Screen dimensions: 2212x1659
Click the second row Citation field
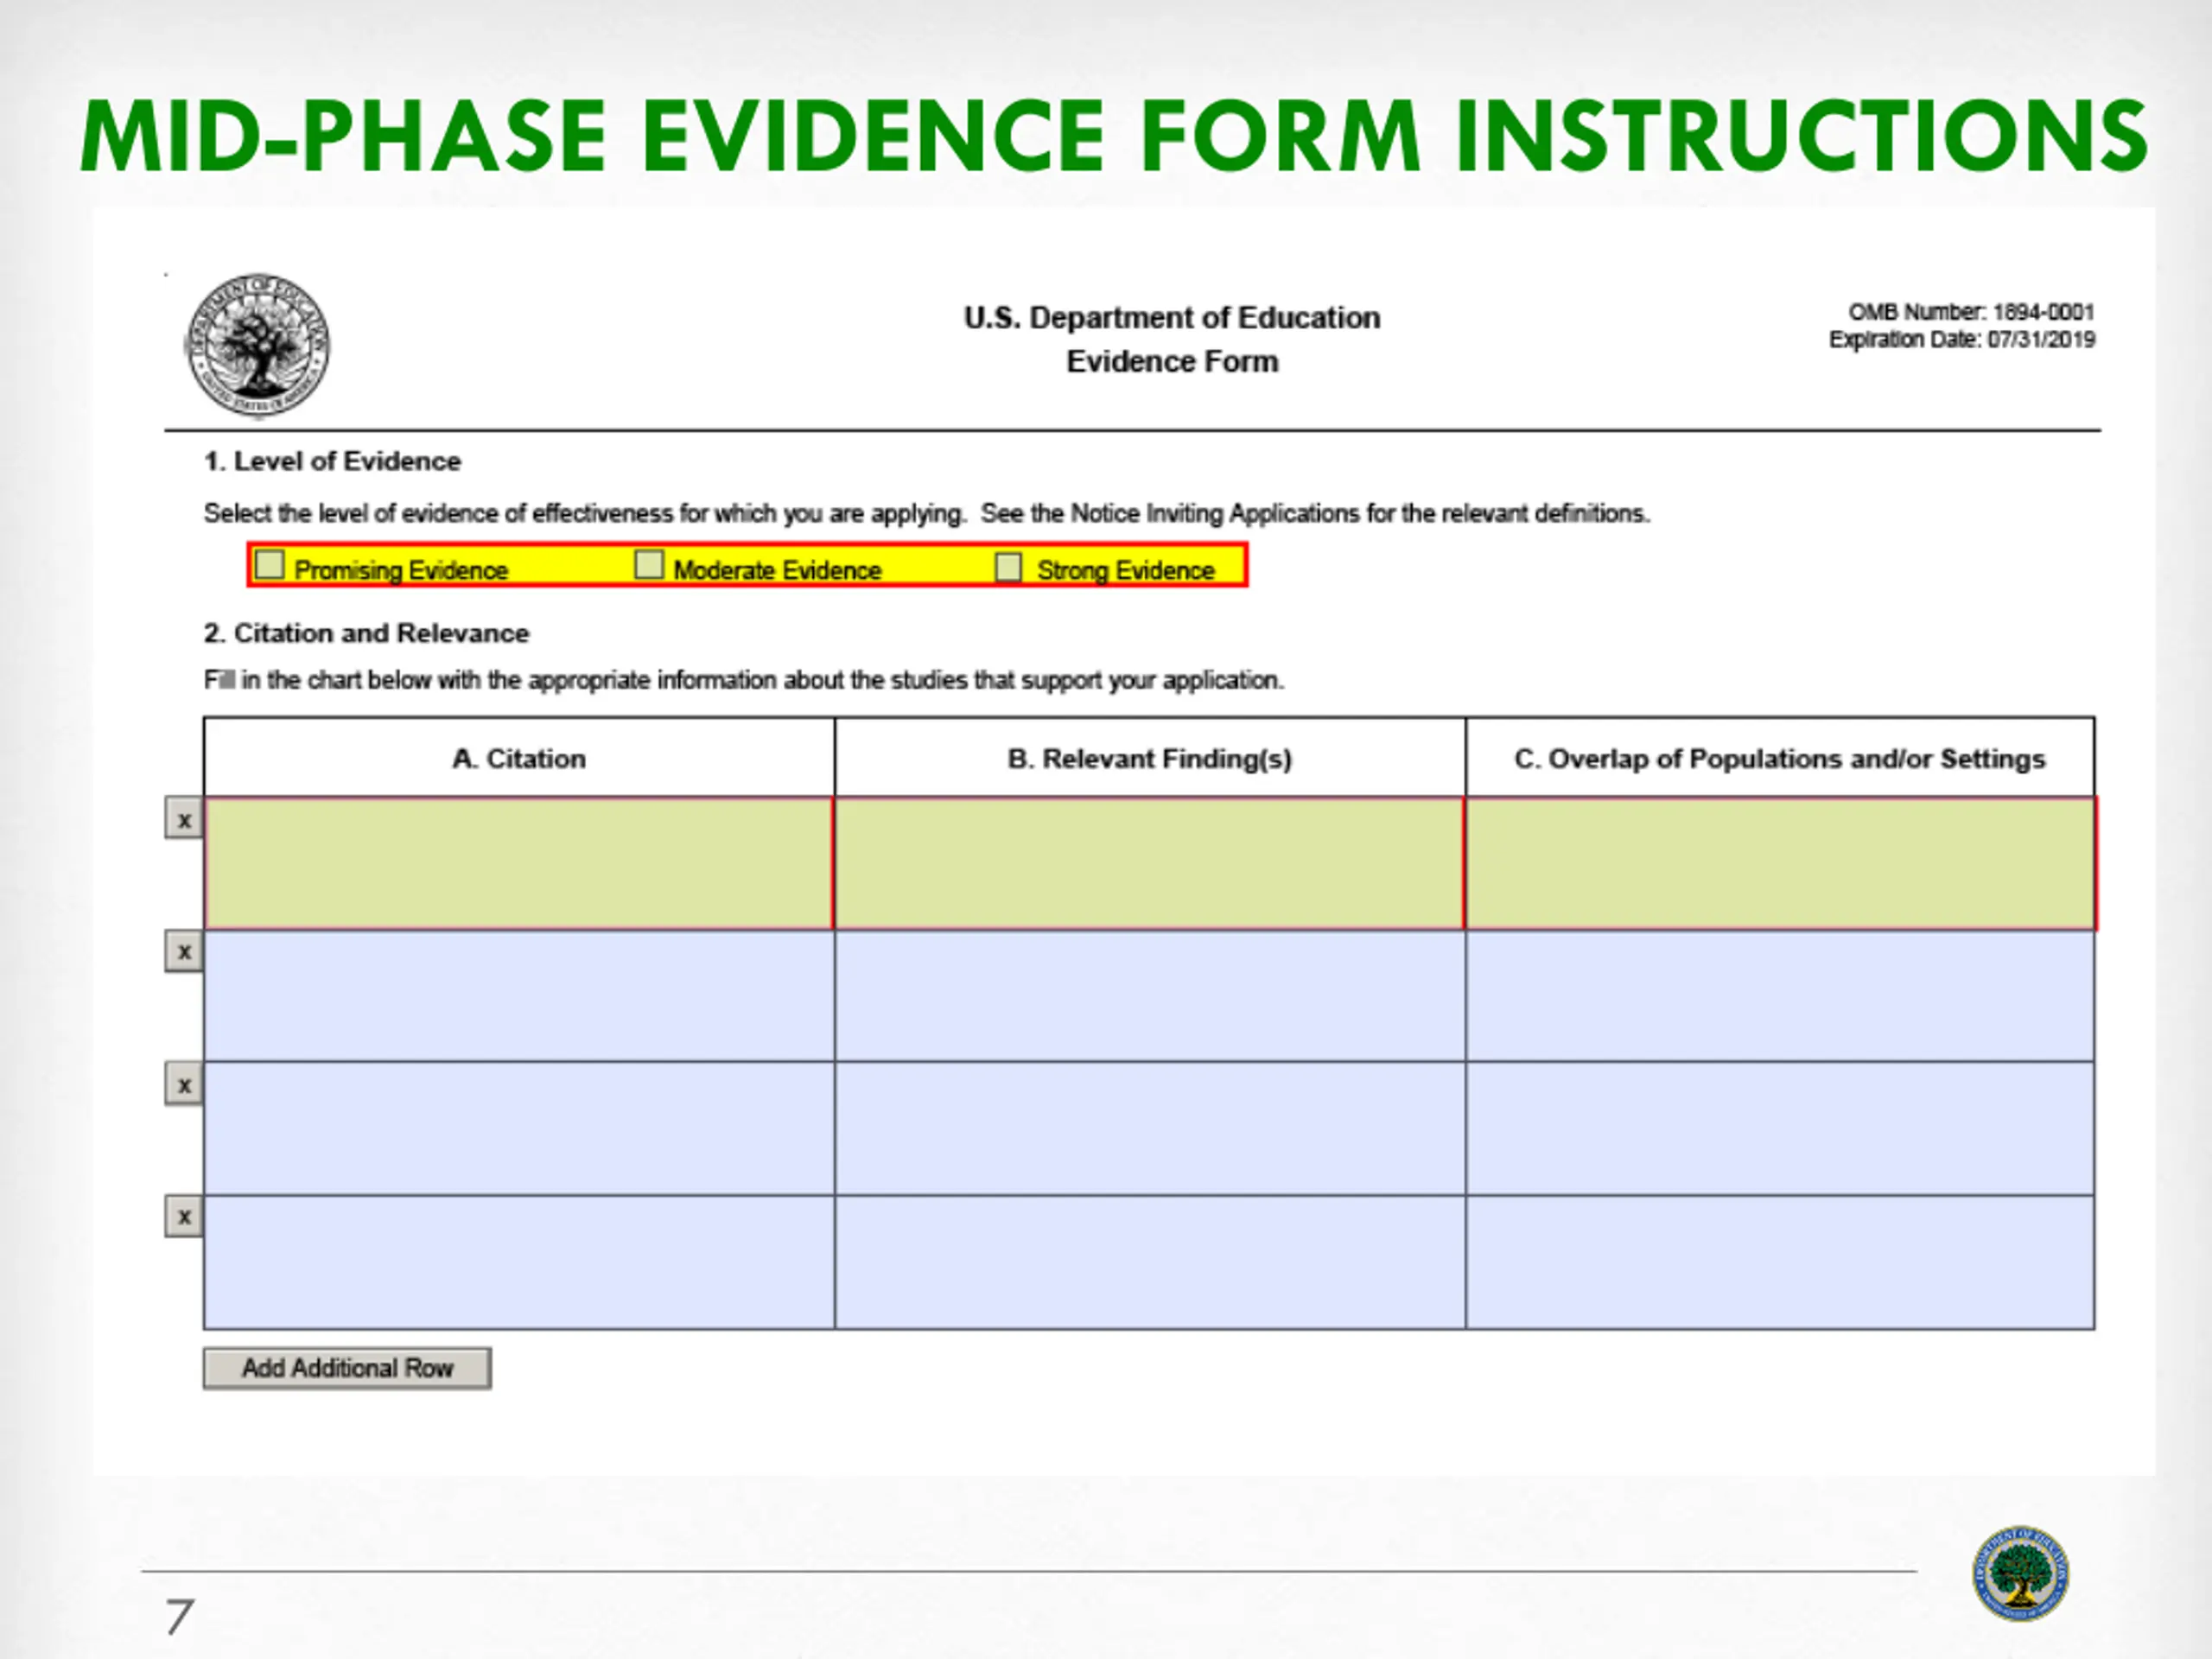(519, 996)
